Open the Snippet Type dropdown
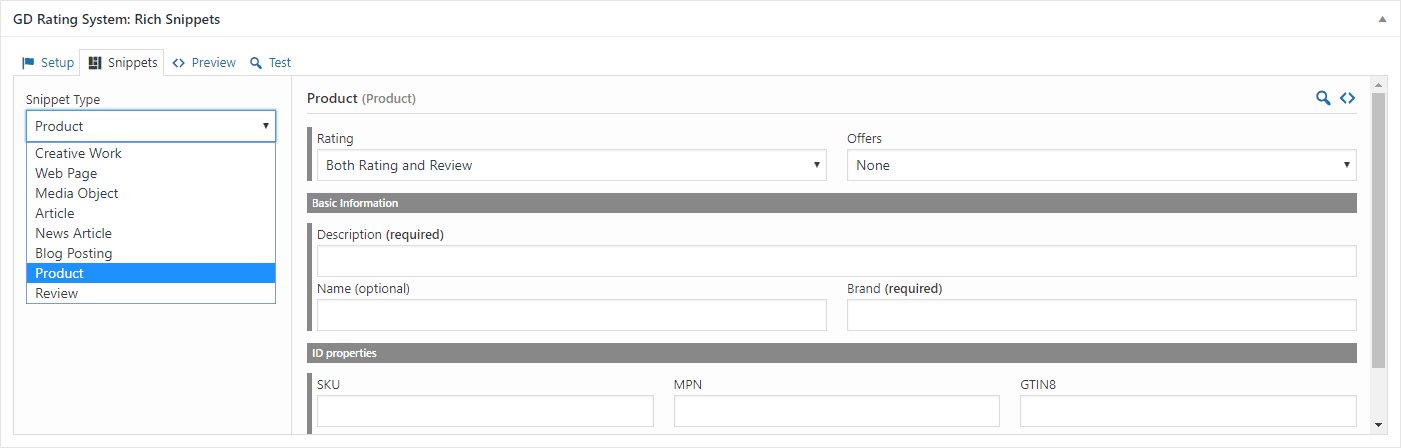The width and height of the screenshot is (1401, 448). (151, 126)
